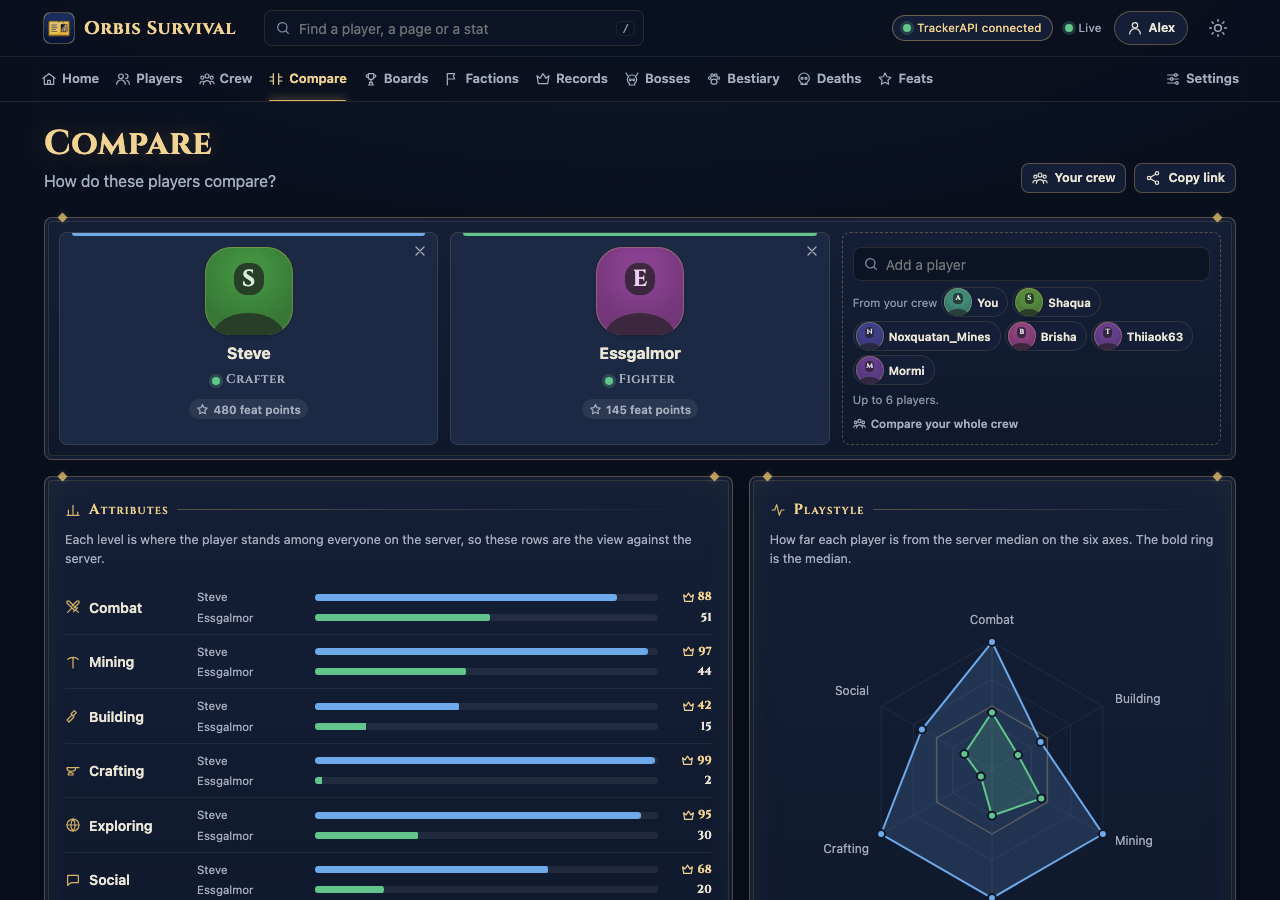1280x900 pixels.
Task: Remove Steve from comparison with X
Action: pyautogui.click(x=420, y=251)
